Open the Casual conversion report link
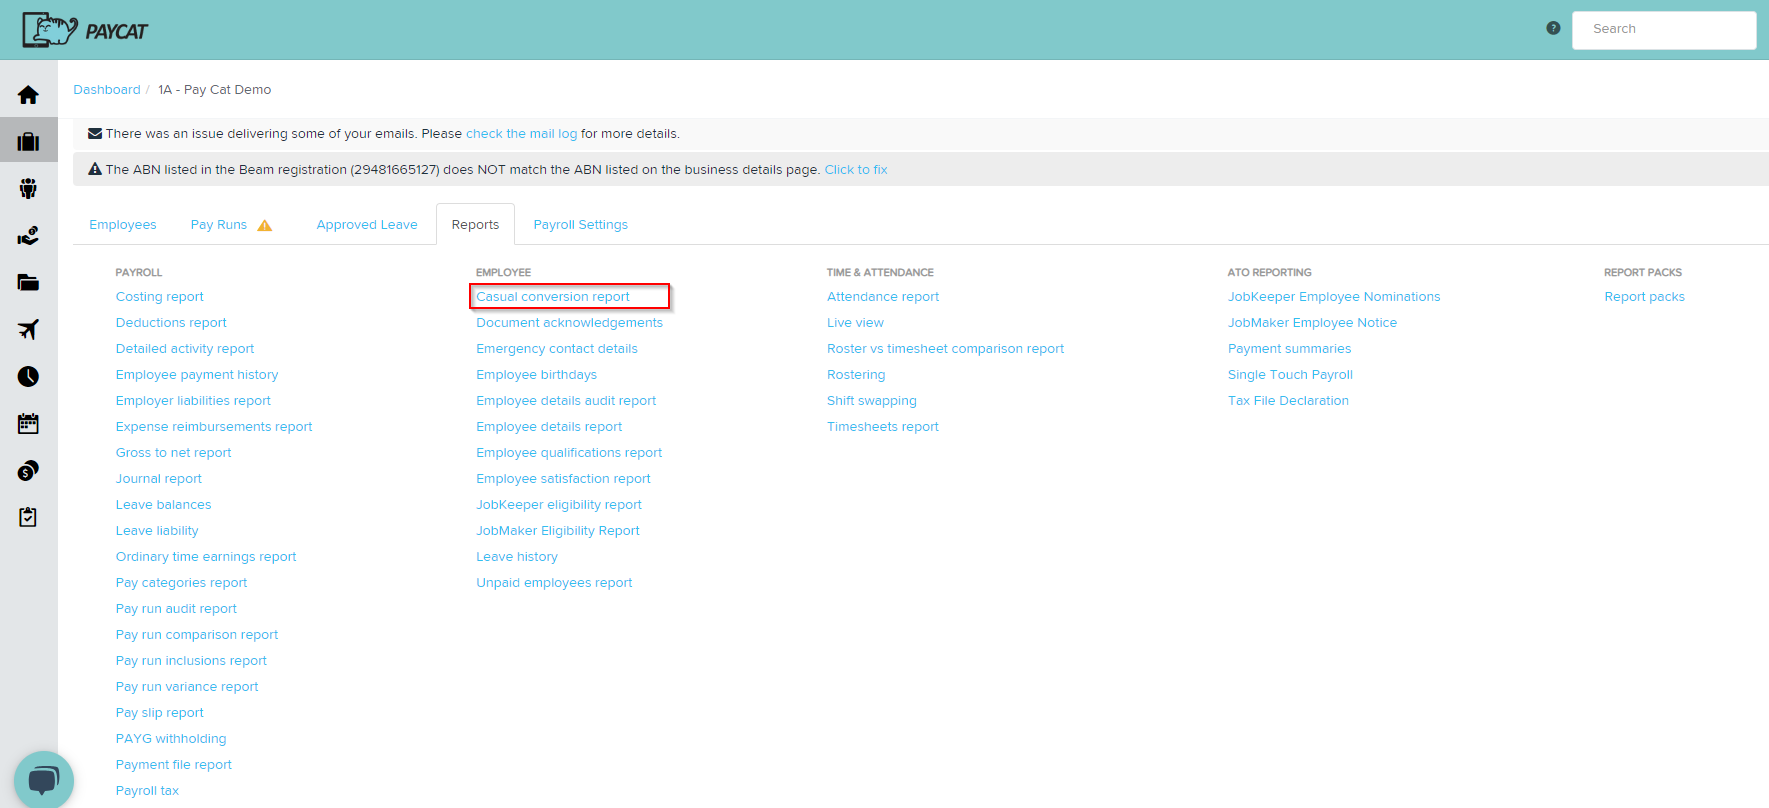This screenshot has height=808, width=1769. [553, 297]
